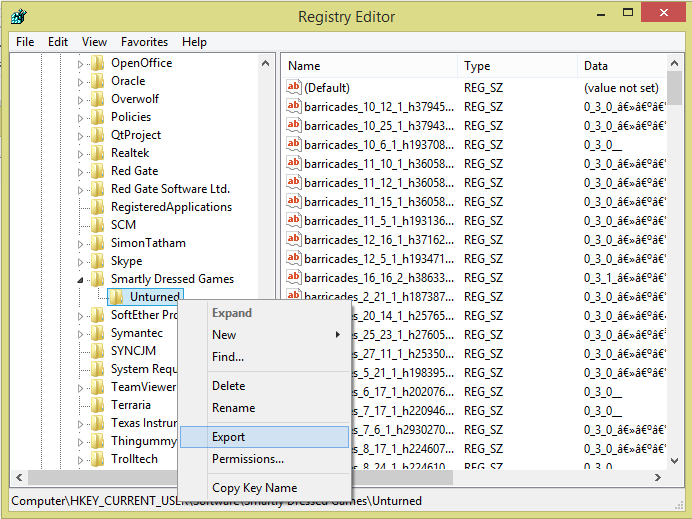Click the tree pane scroll-up arrow

266,63
